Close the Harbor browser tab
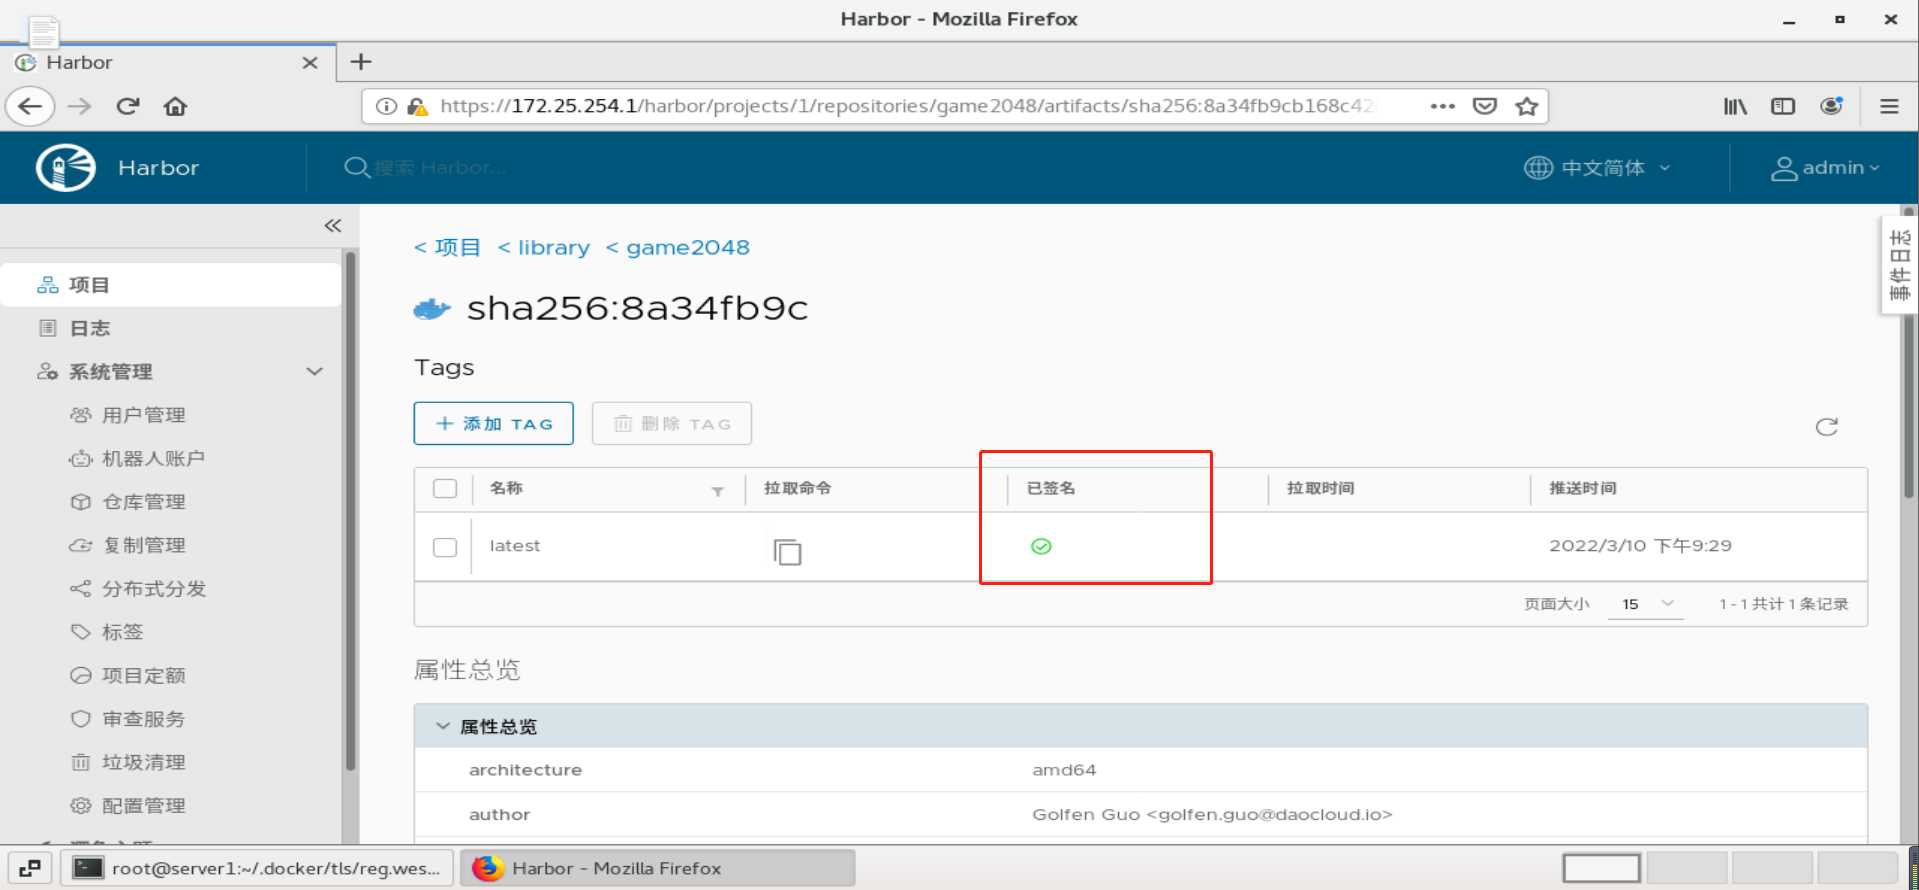 point(310,62)
